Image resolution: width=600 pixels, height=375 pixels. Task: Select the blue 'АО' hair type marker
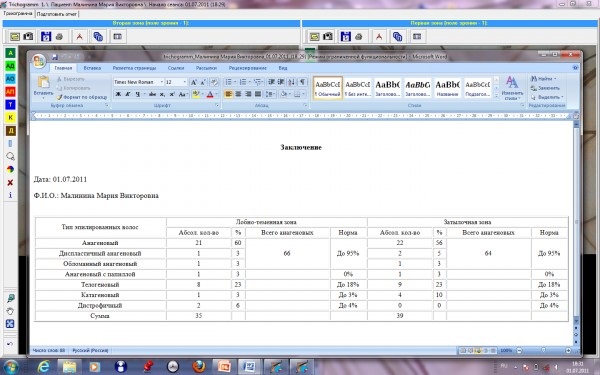coord(10,79)
